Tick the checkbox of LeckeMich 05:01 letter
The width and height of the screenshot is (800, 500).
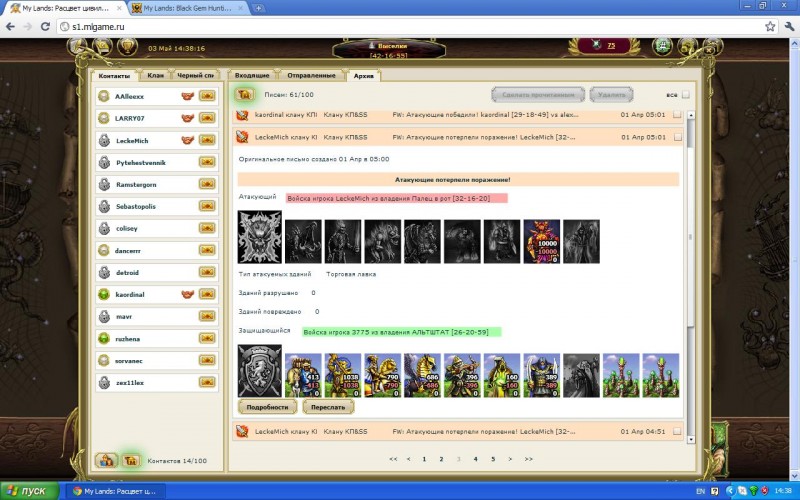[677, 137]
